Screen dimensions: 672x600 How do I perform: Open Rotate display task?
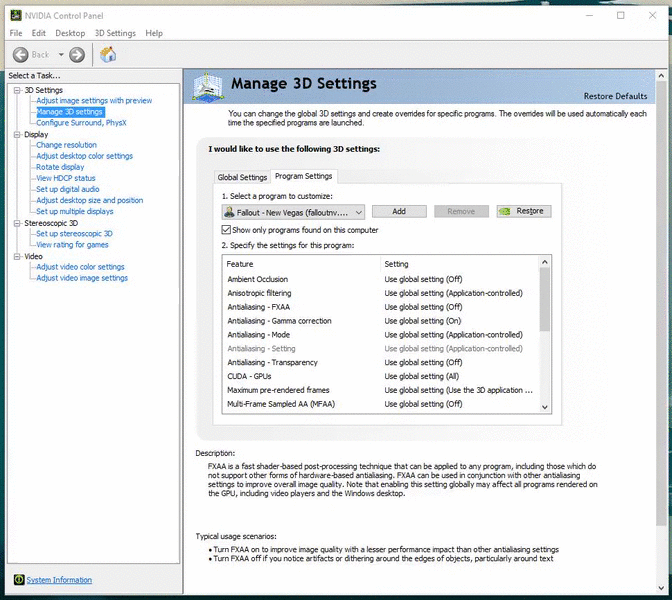click(60, 167)
